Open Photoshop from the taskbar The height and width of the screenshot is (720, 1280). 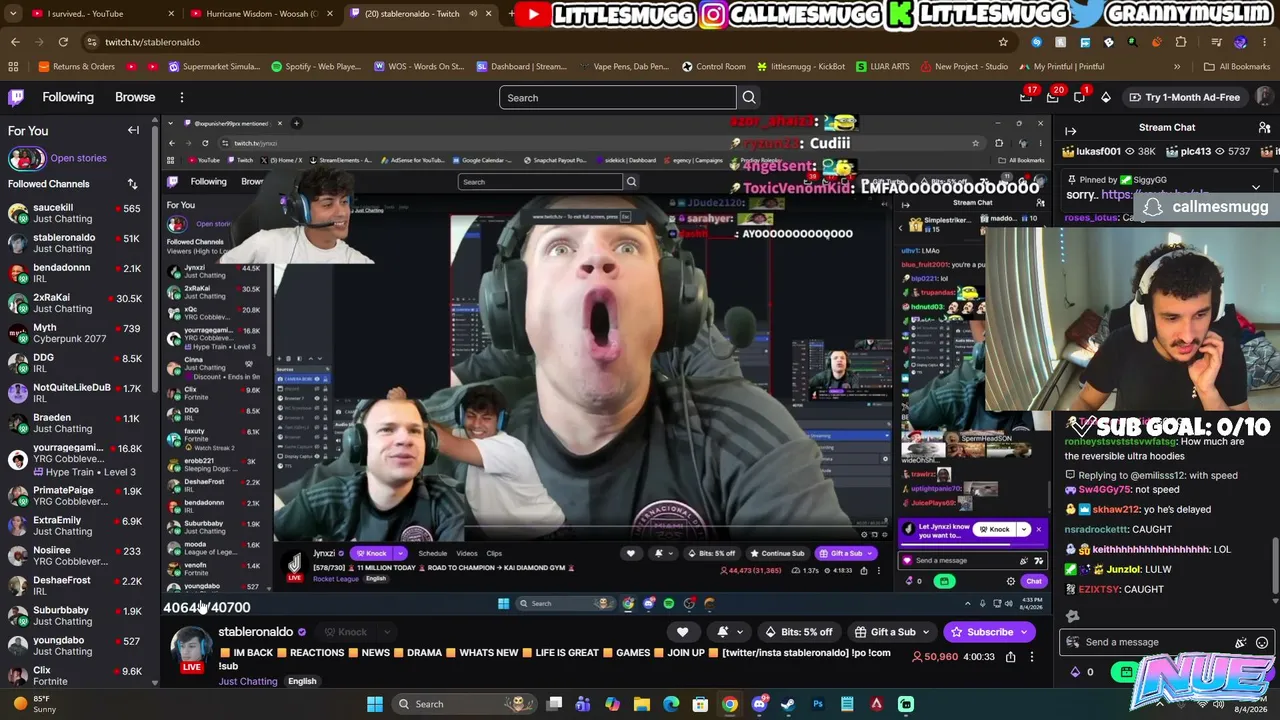click(818, 704)
